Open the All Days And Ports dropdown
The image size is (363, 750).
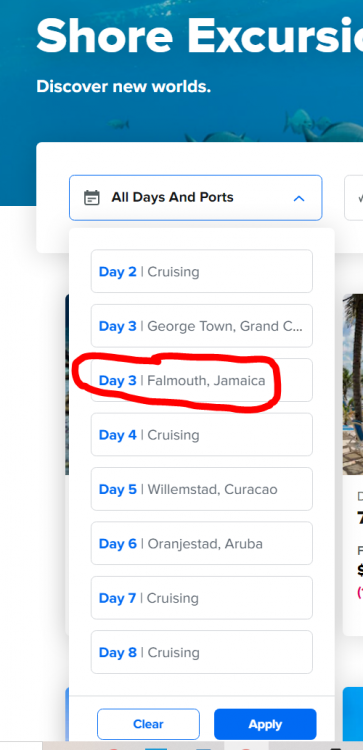196,198
